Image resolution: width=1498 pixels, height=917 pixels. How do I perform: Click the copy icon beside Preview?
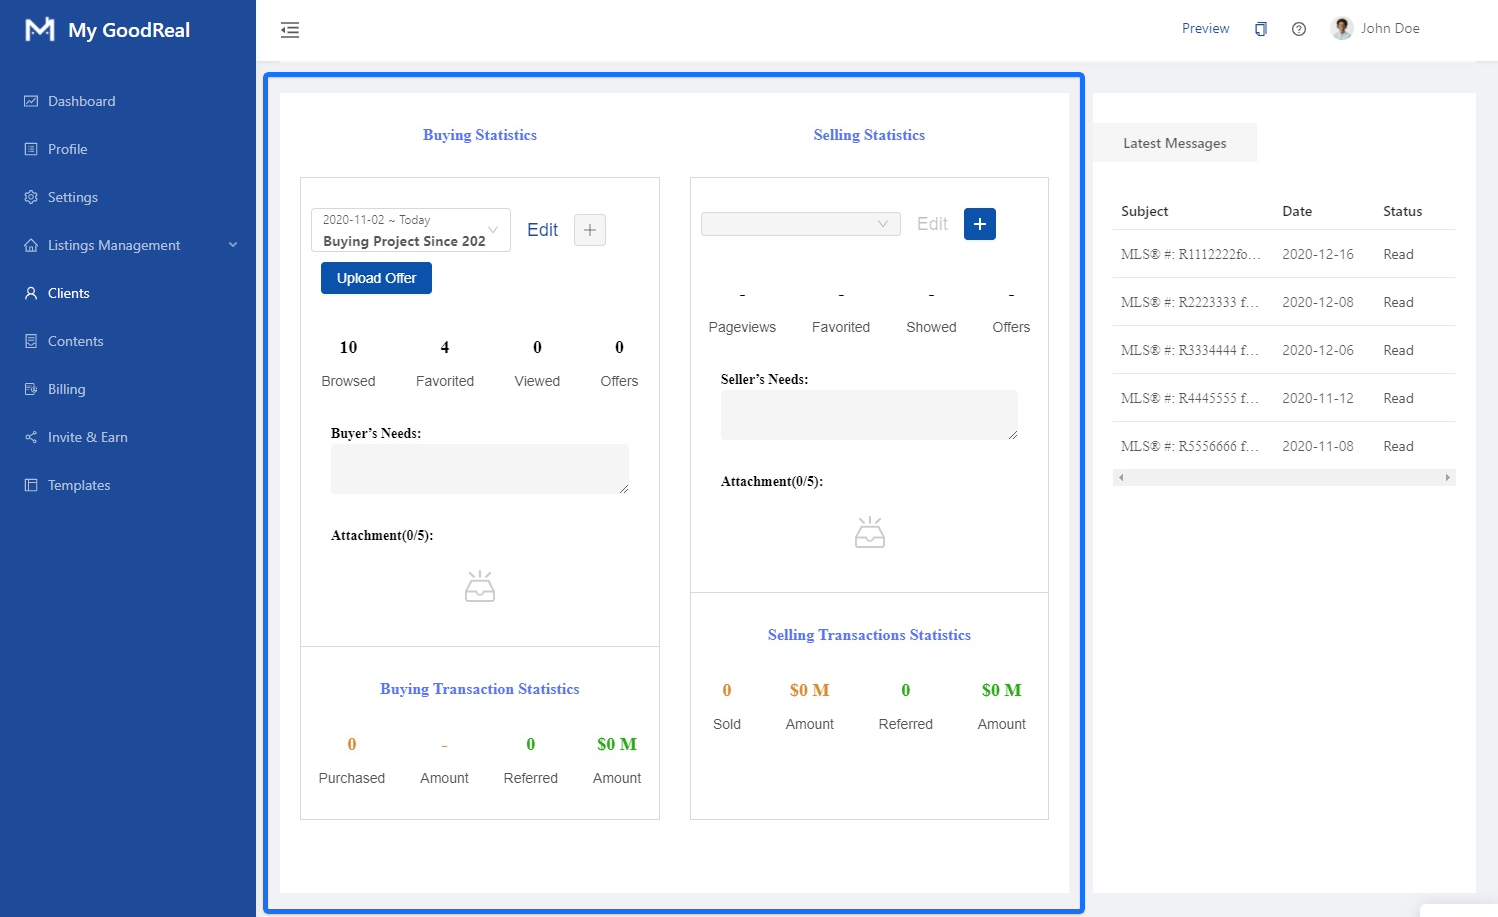point(1261,29)
